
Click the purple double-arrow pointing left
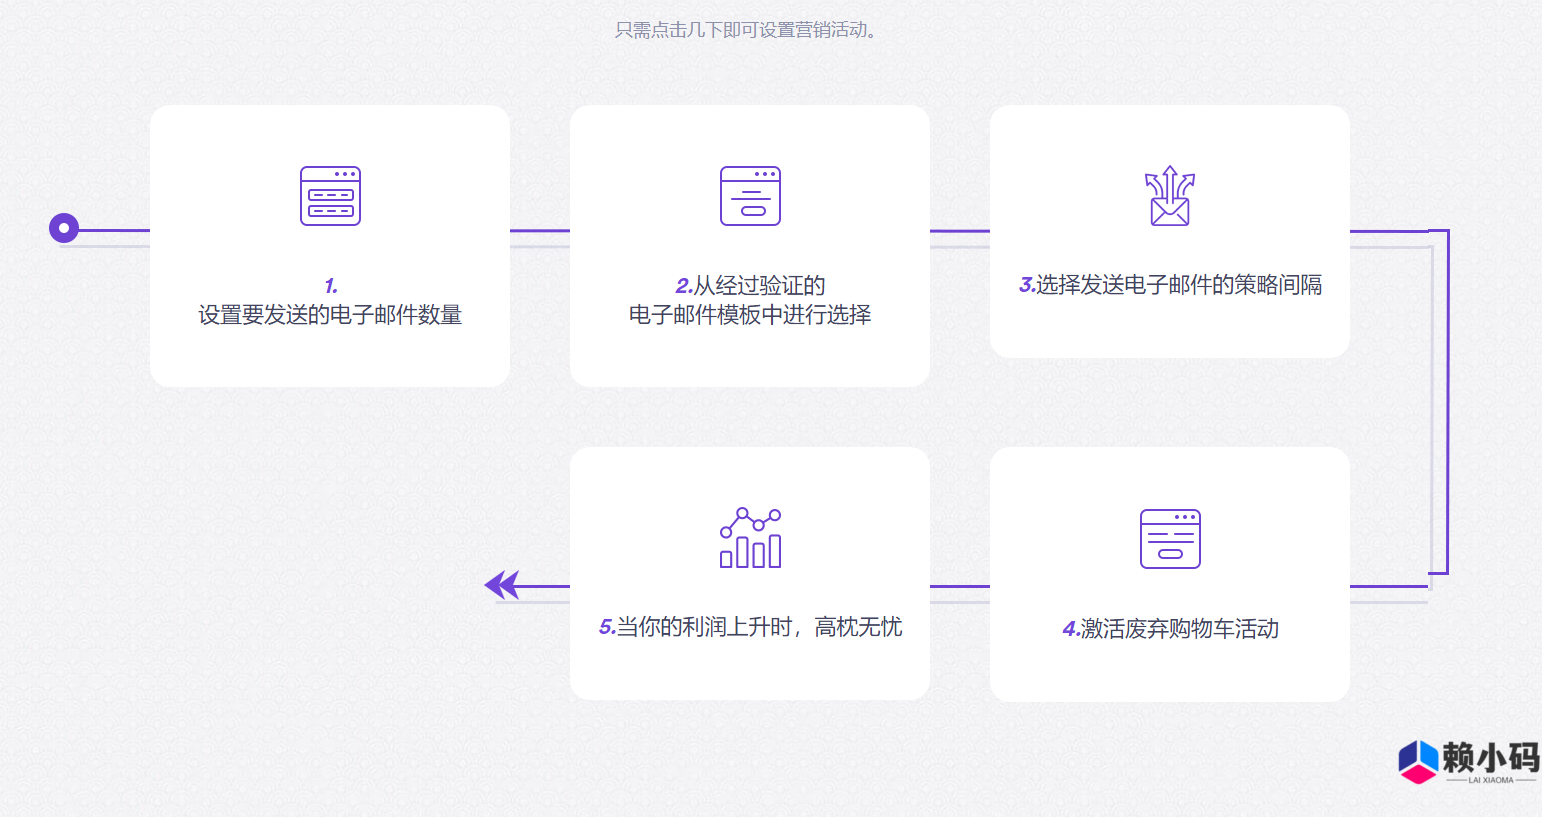click(500, 584)
